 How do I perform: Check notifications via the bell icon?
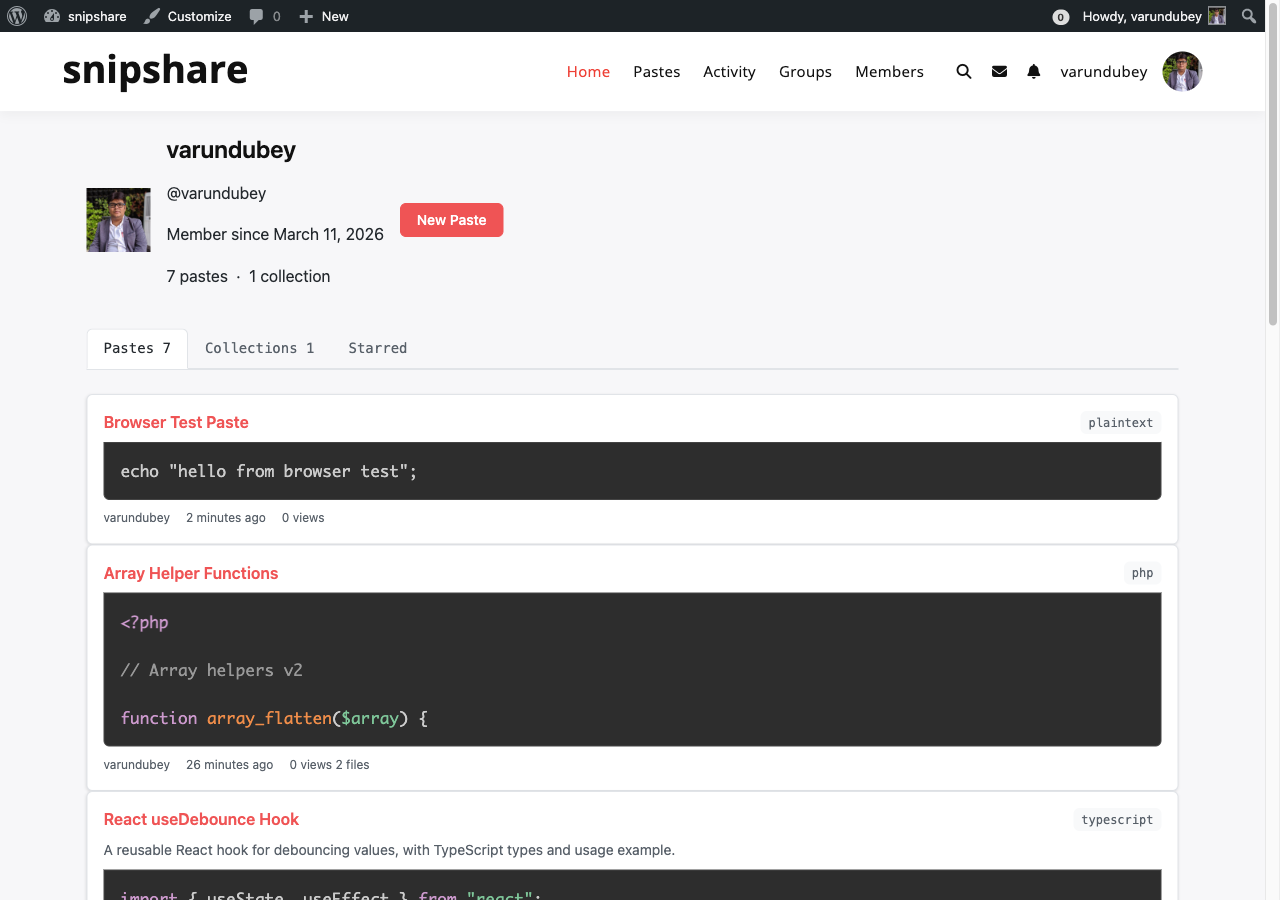(x=1033, y=71)
